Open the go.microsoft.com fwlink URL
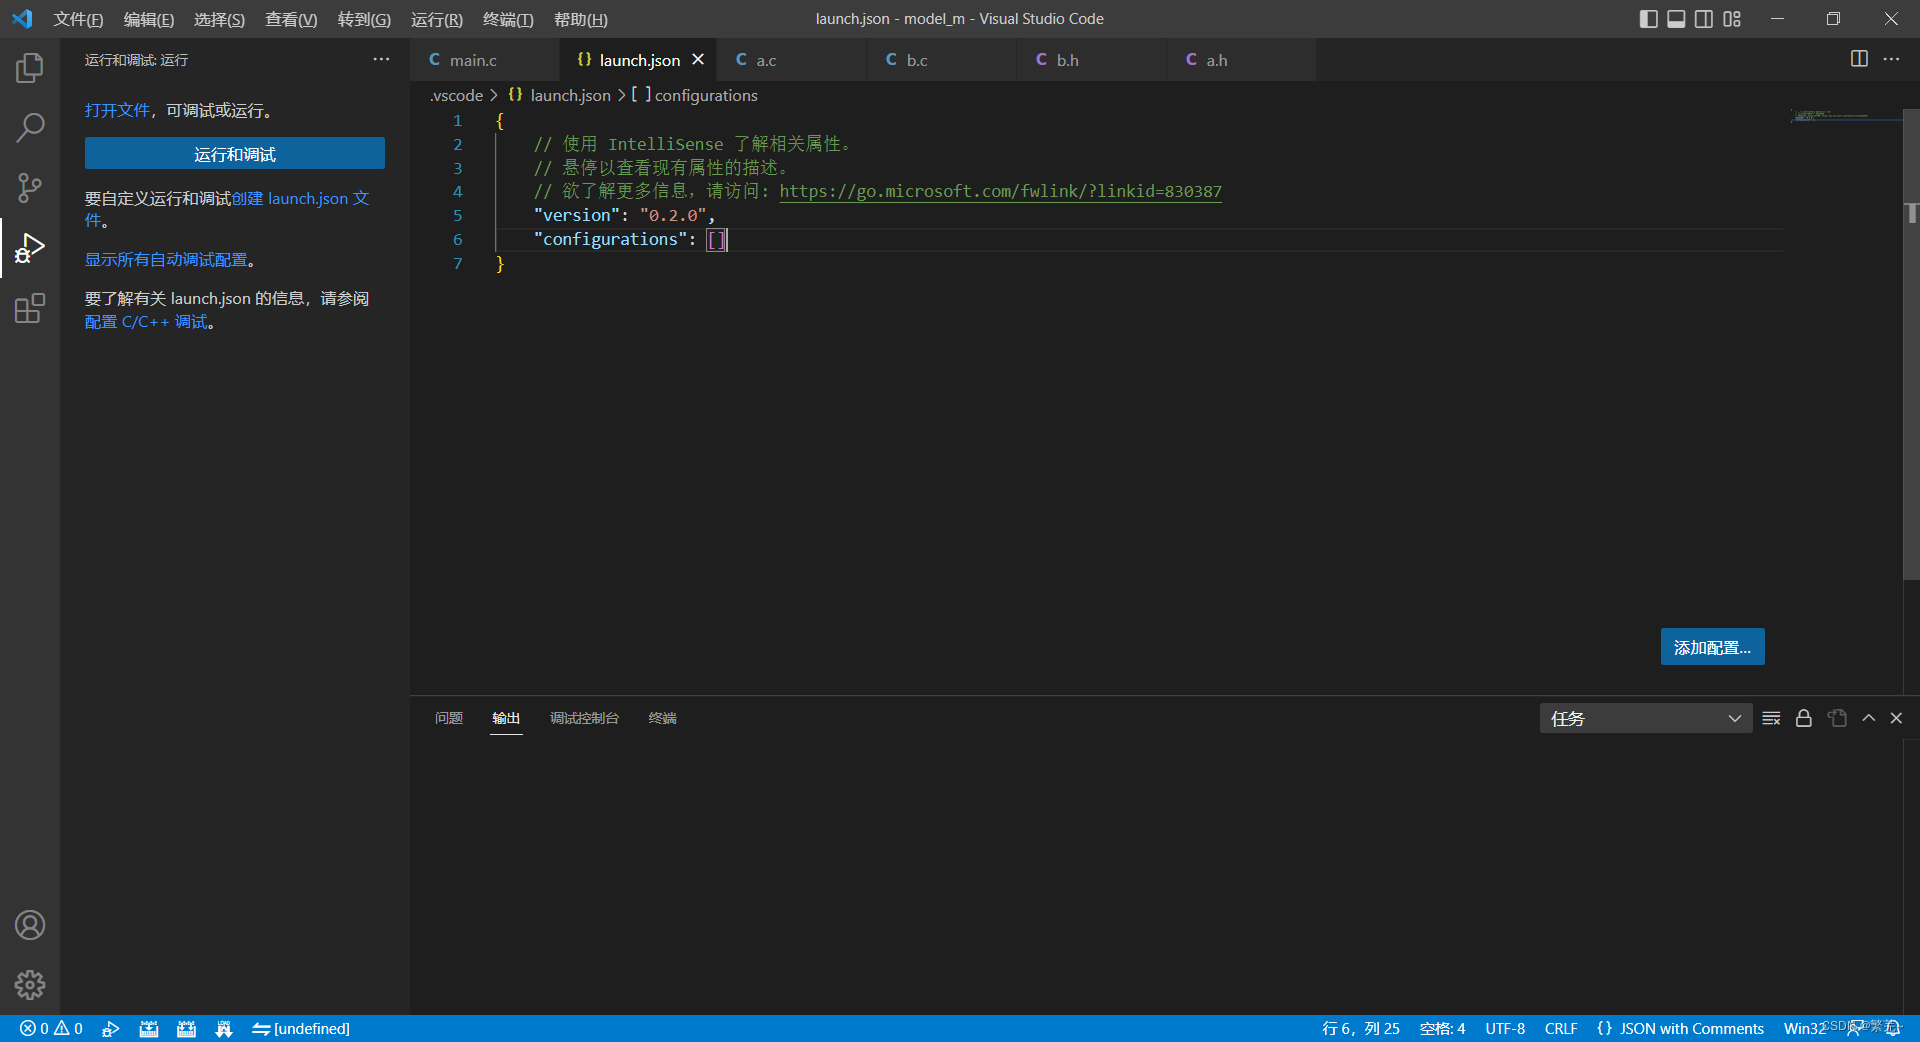Screen dimensions: 1920x1042 pyautogui.click(x=1000, y=191)
